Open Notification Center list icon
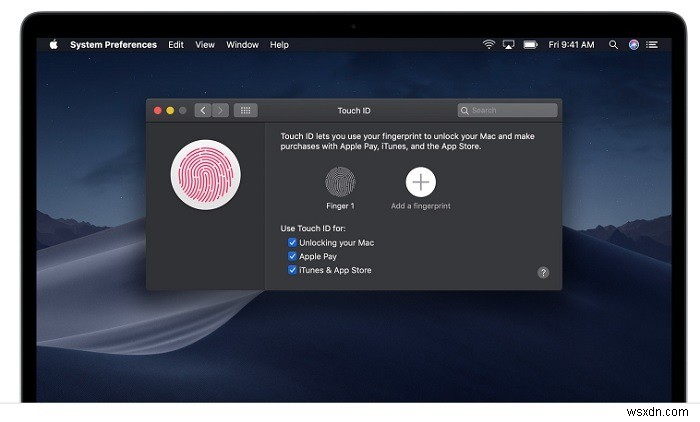700x422 pixels. click(652, 45)
